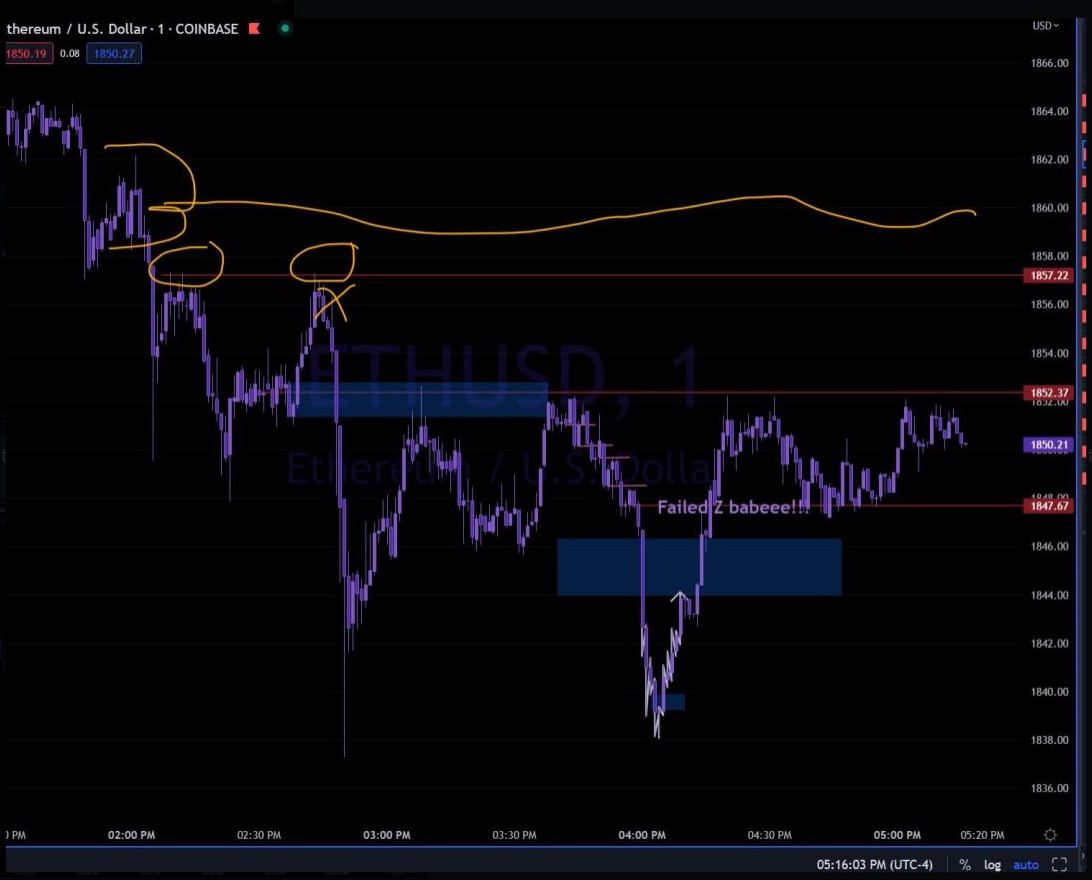1092x880 pixels.
Task: Click the 1860.00 price axis label
Action: [x=1049, y=207]
